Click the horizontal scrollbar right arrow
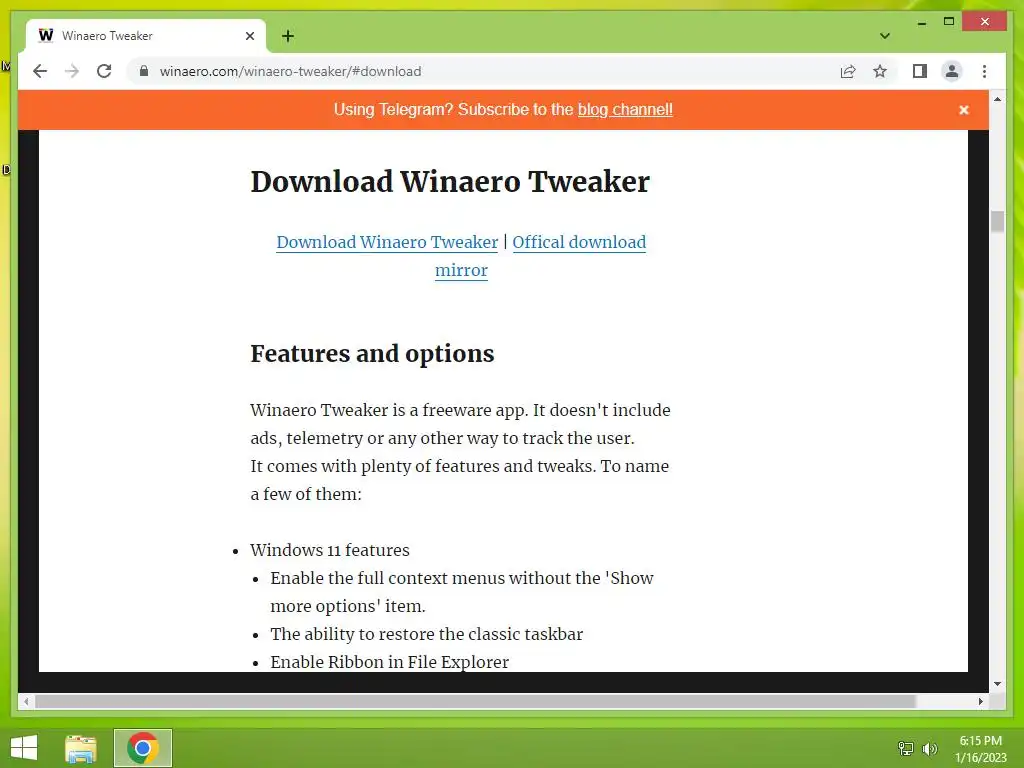 point(981,701)
